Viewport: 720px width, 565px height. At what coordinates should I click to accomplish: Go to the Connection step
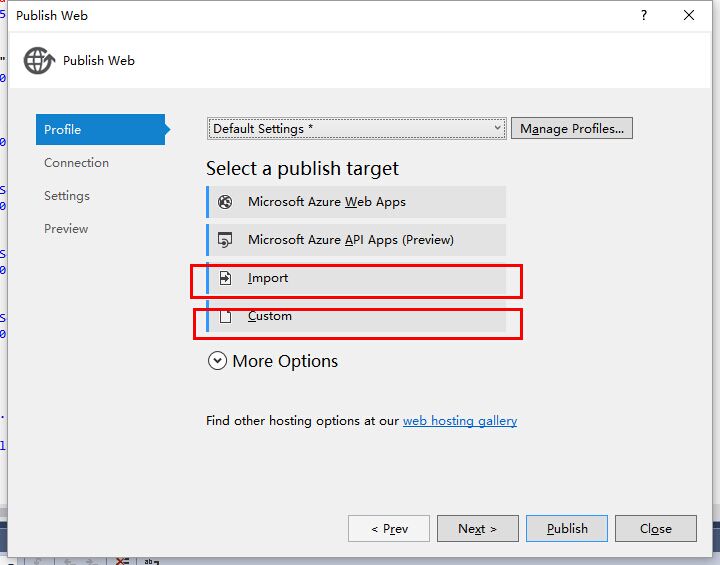76,163
